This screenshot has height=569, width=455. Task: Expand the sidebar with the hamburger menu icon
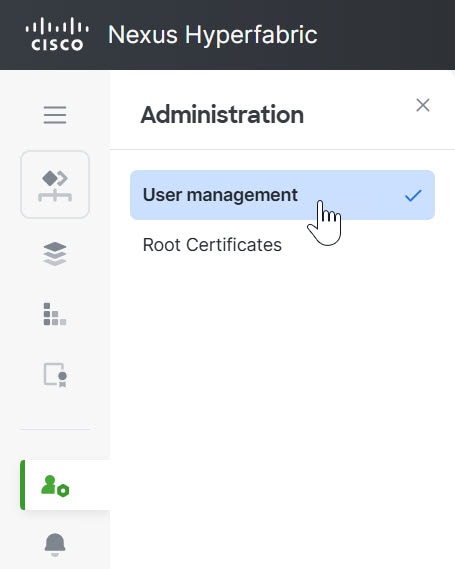(55, 115)
